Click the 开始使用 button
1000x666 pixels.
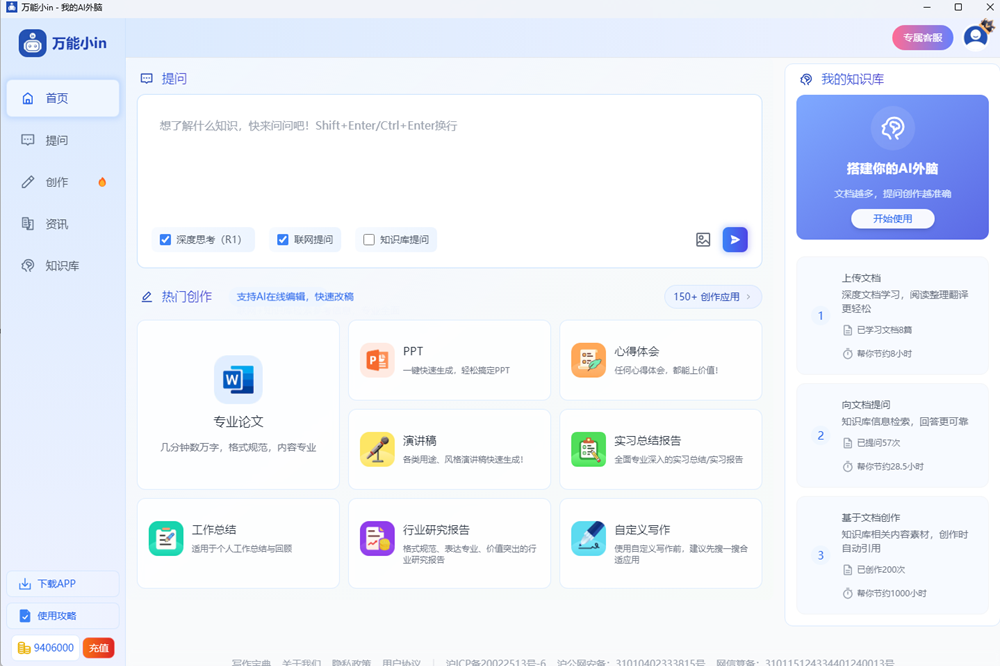pyautogui.click(x=893, y=219)
